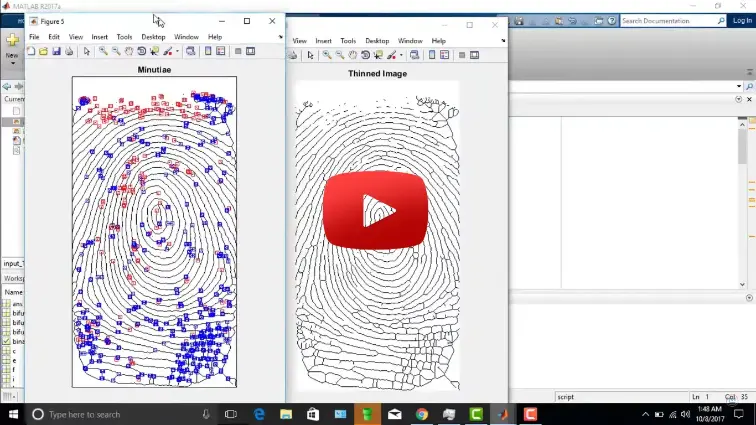Image resolution: width=756 pixels, height=425 pixels.
Task: Open brush color dropdown arrow in Figure 5
Action: [x=177, y=51]
